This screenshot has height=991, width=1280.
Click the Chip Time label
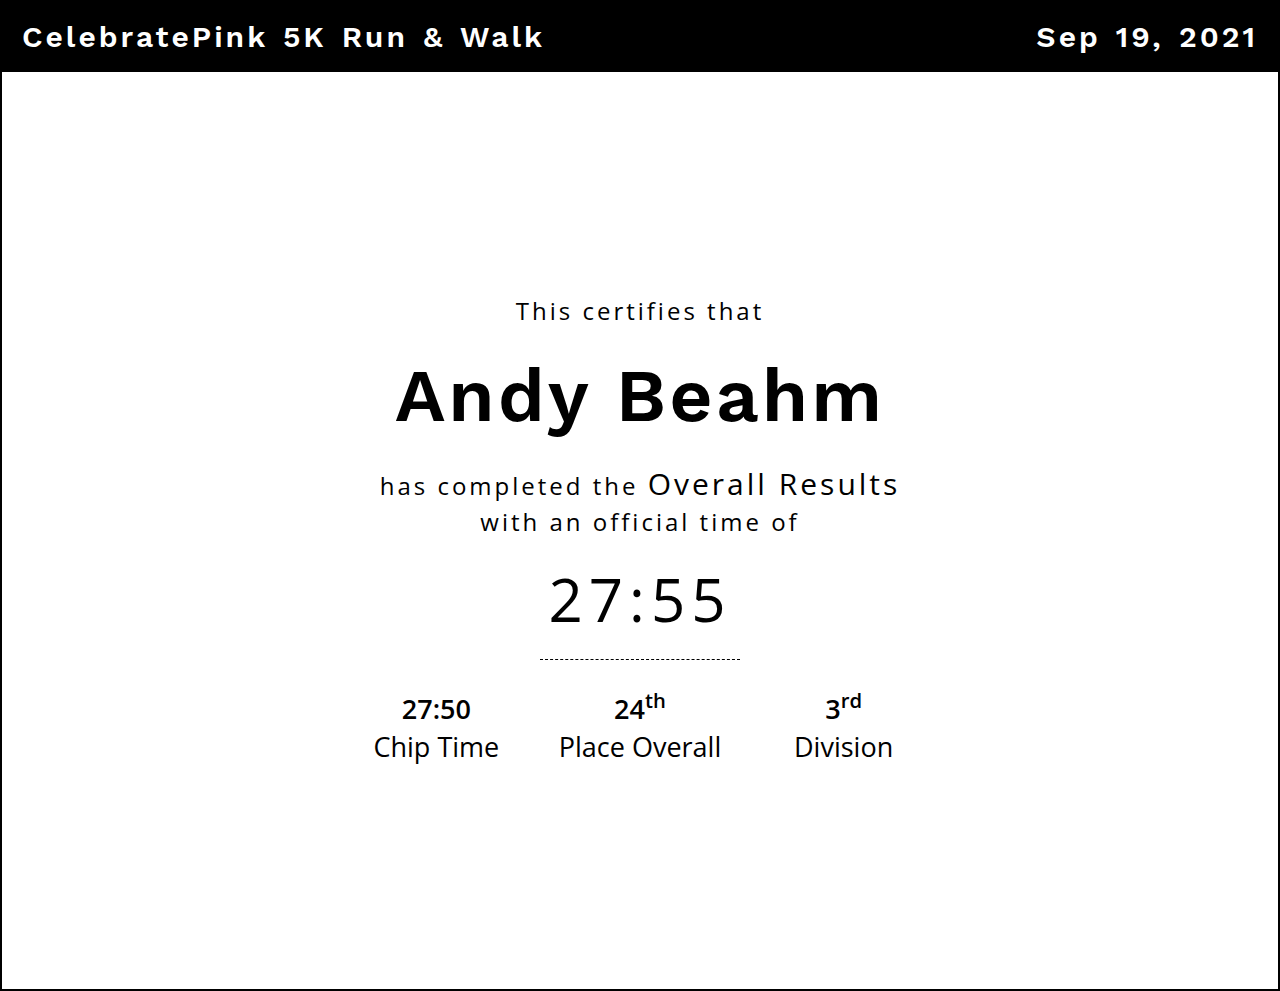(x=436, y=748)
